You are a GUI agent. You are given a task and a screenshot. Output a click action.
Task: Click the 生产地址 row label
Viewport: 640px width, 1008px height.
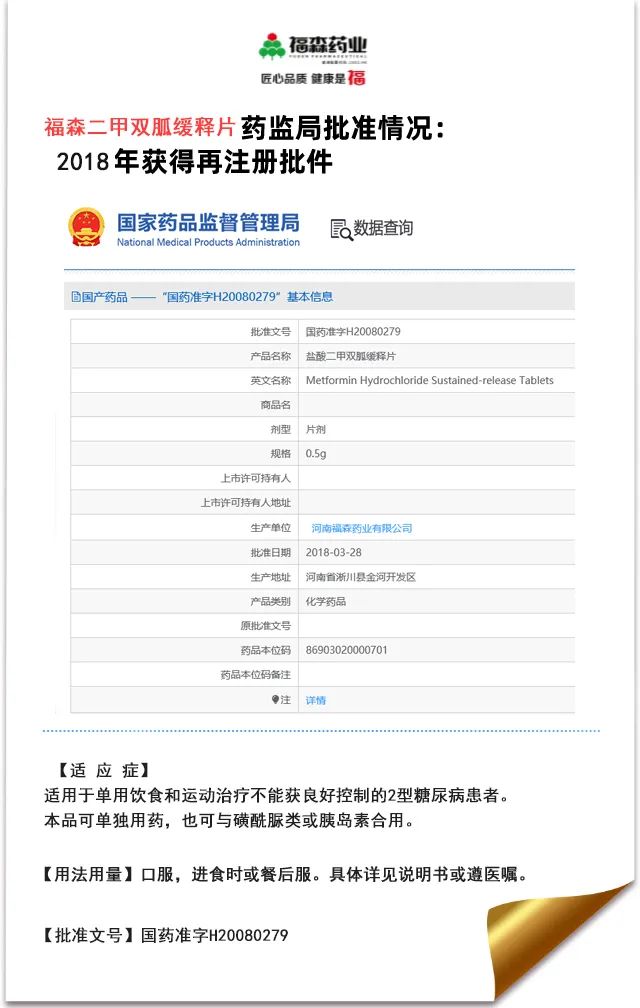tap(271, 577)
